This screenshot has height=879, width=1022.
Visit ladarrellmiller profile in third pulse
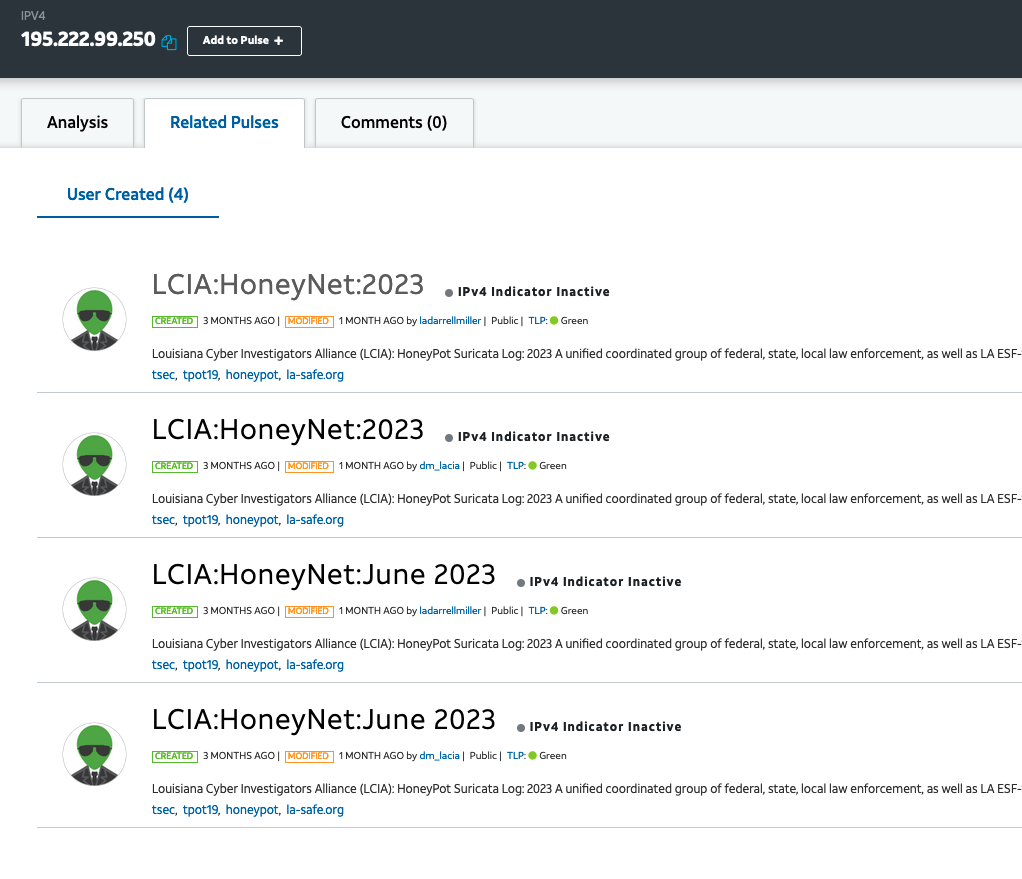(450, 611)
